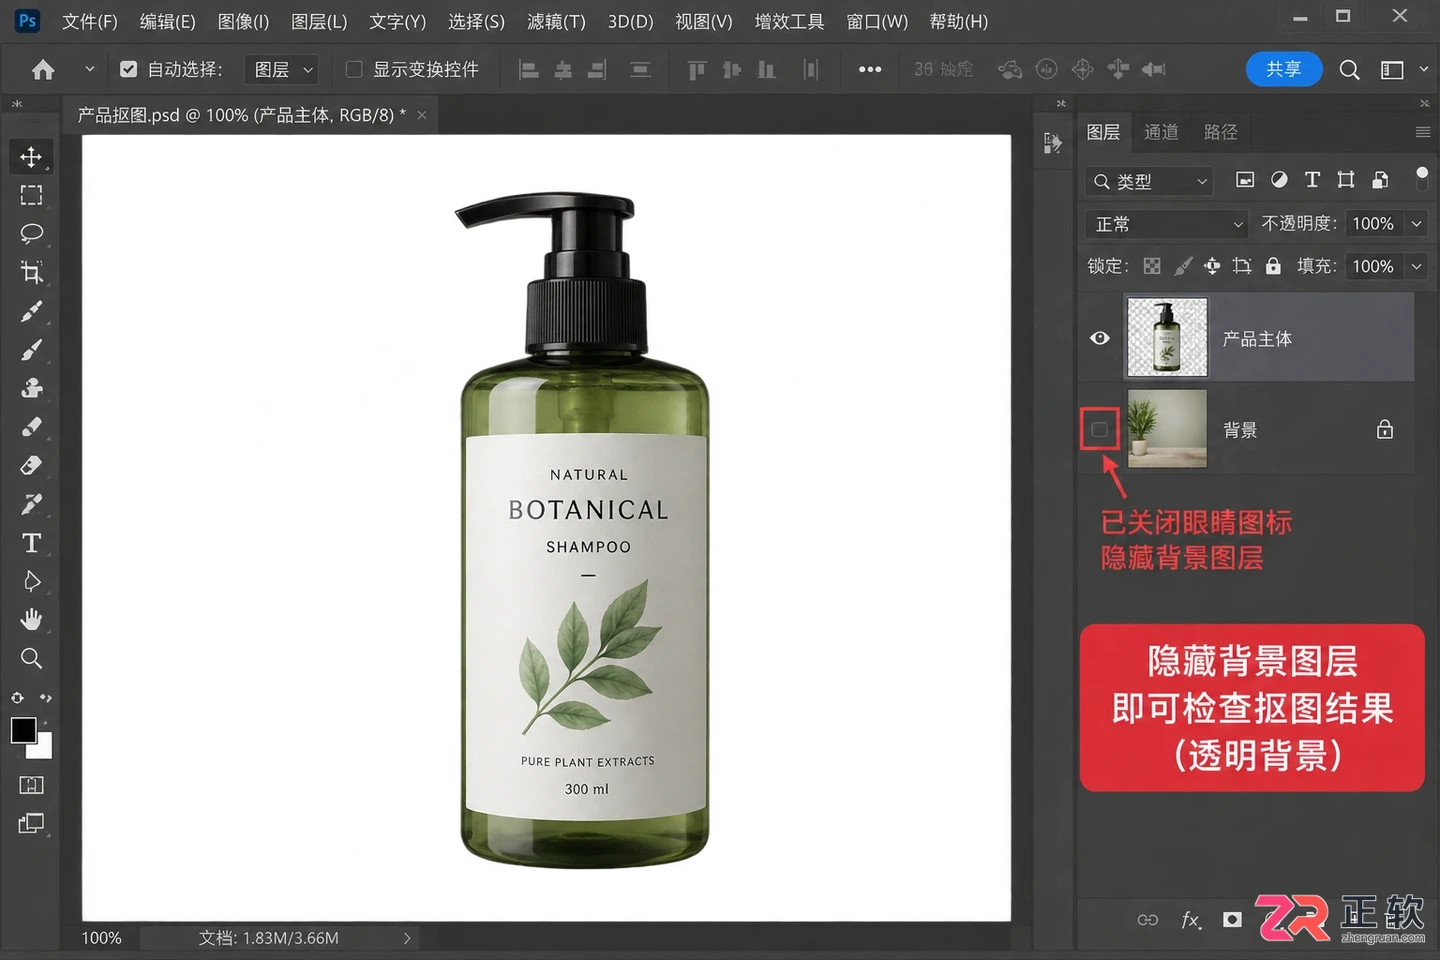Open the 文件(F) menu

(x=89, y=21)
